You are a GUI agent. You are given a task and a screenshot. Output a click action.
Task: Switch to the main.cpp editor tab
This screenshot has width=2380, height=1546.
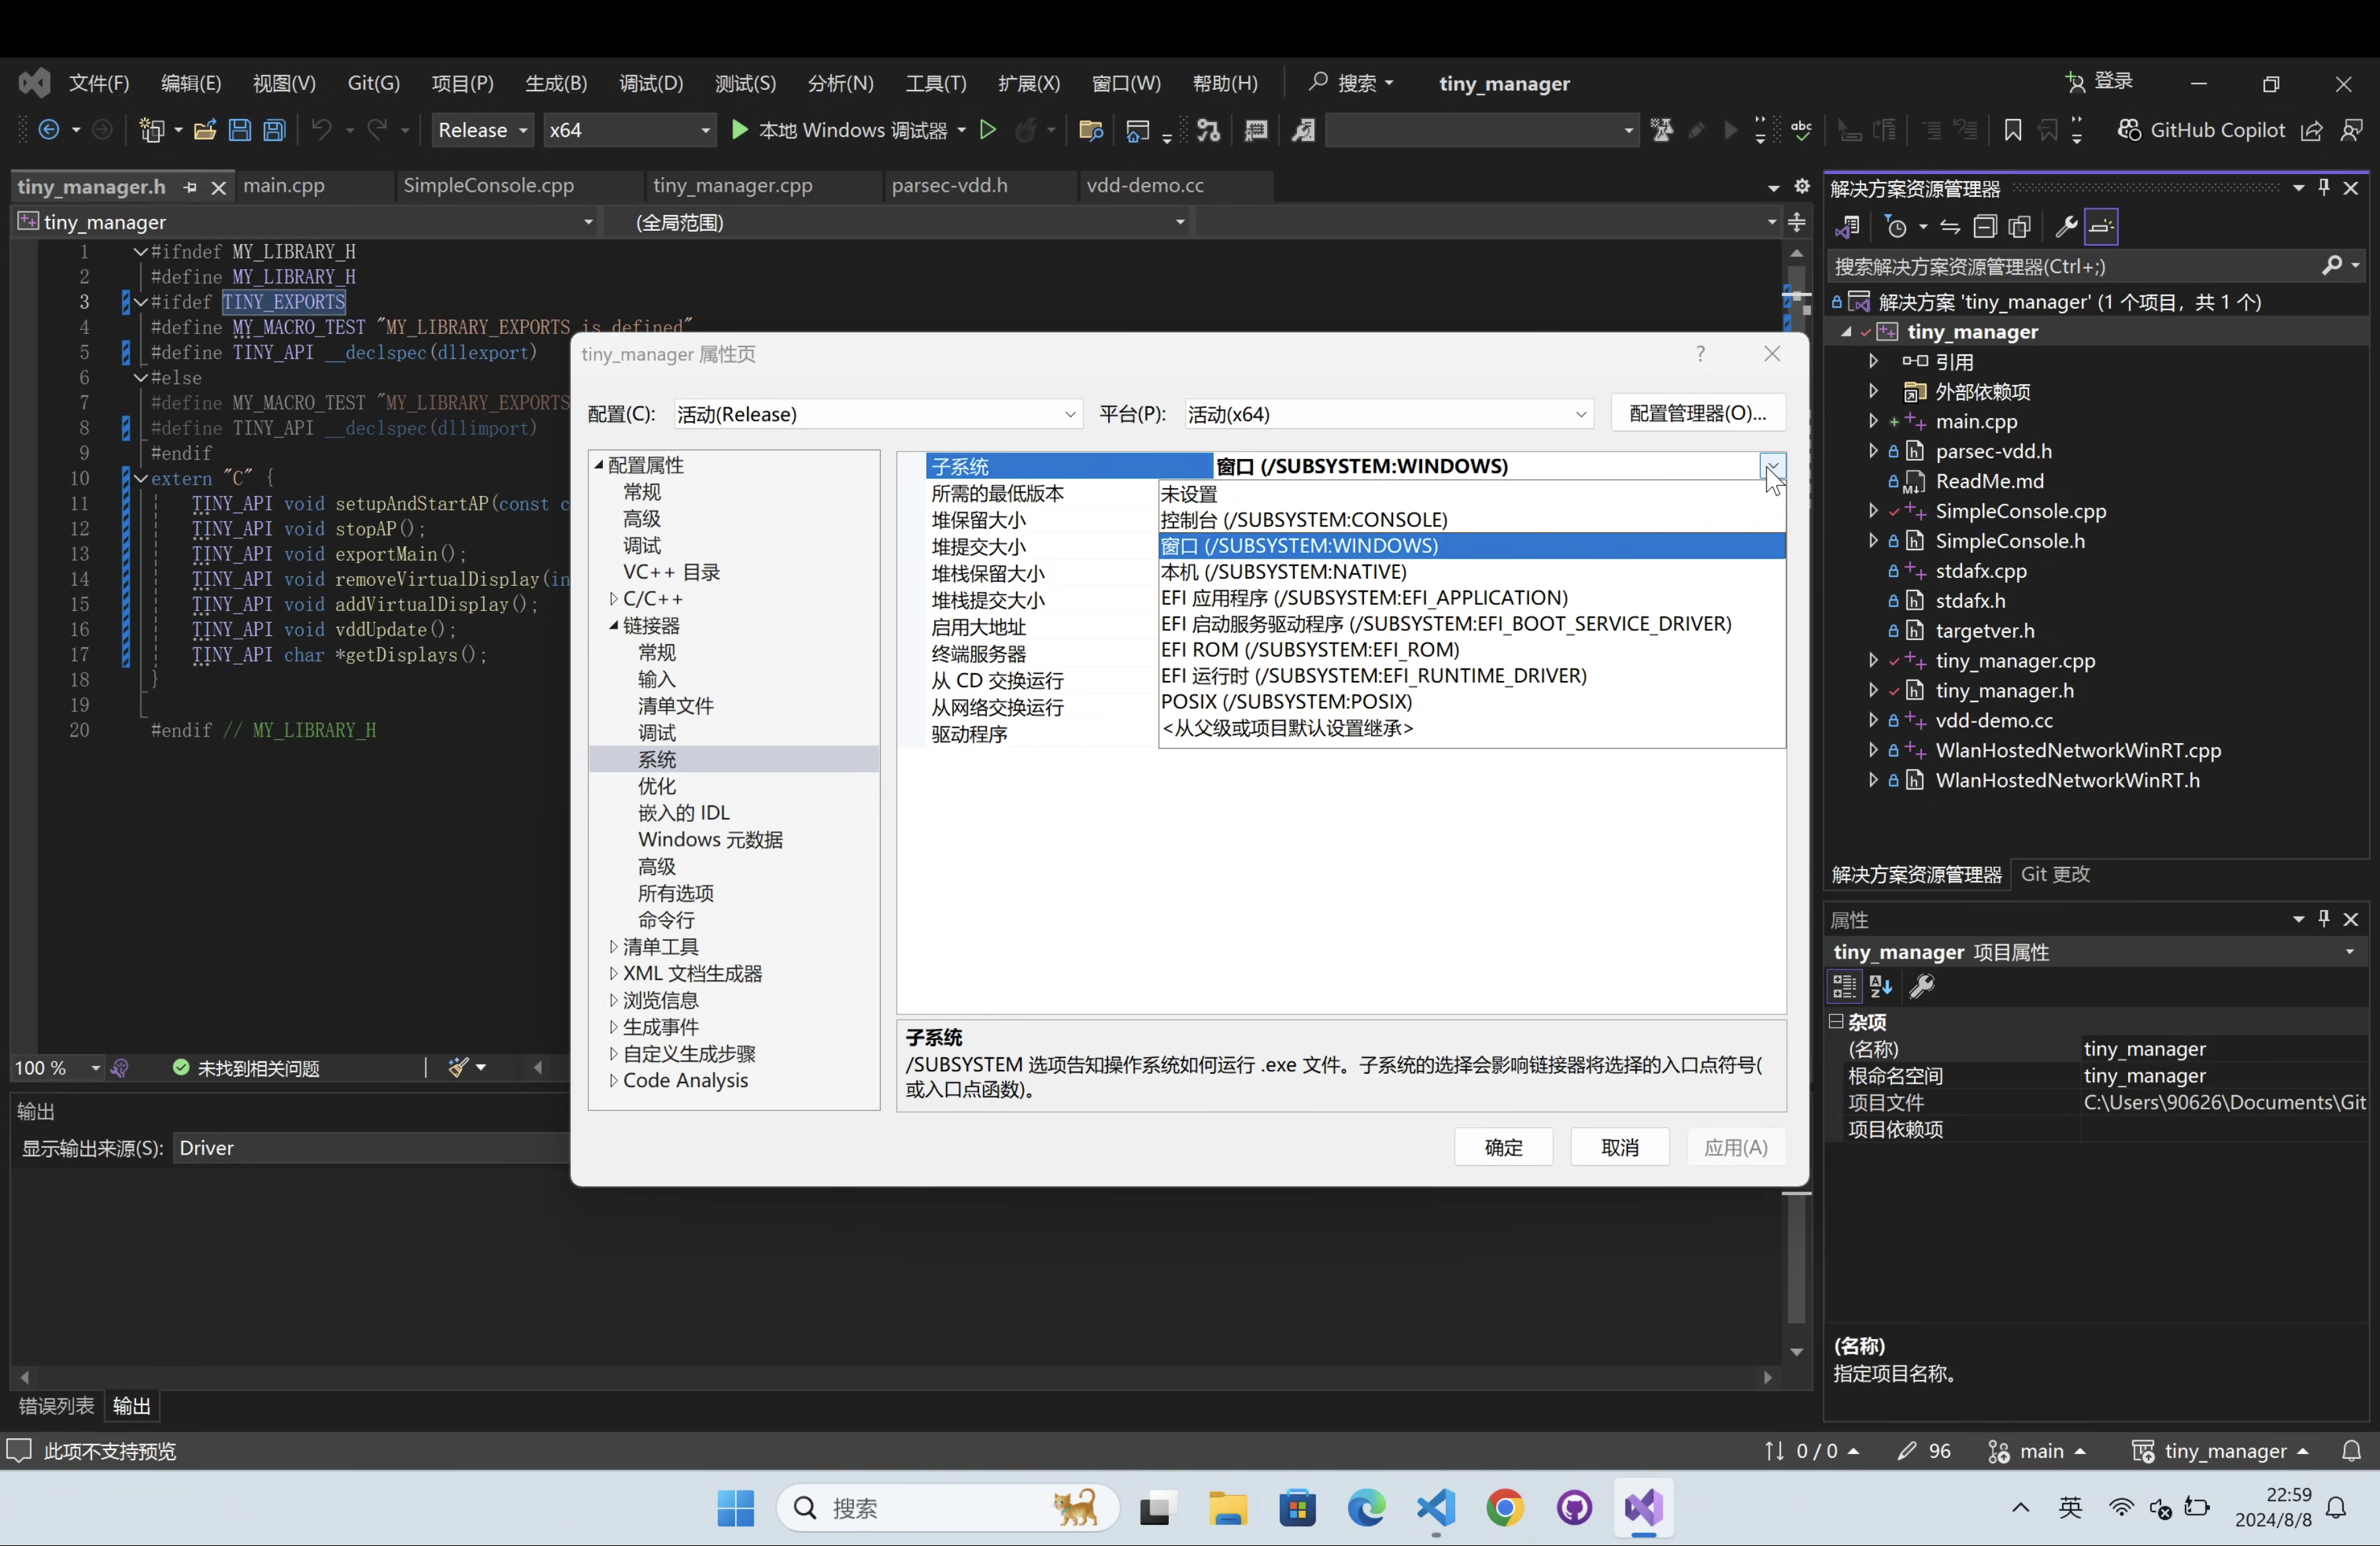click(284, 186)
